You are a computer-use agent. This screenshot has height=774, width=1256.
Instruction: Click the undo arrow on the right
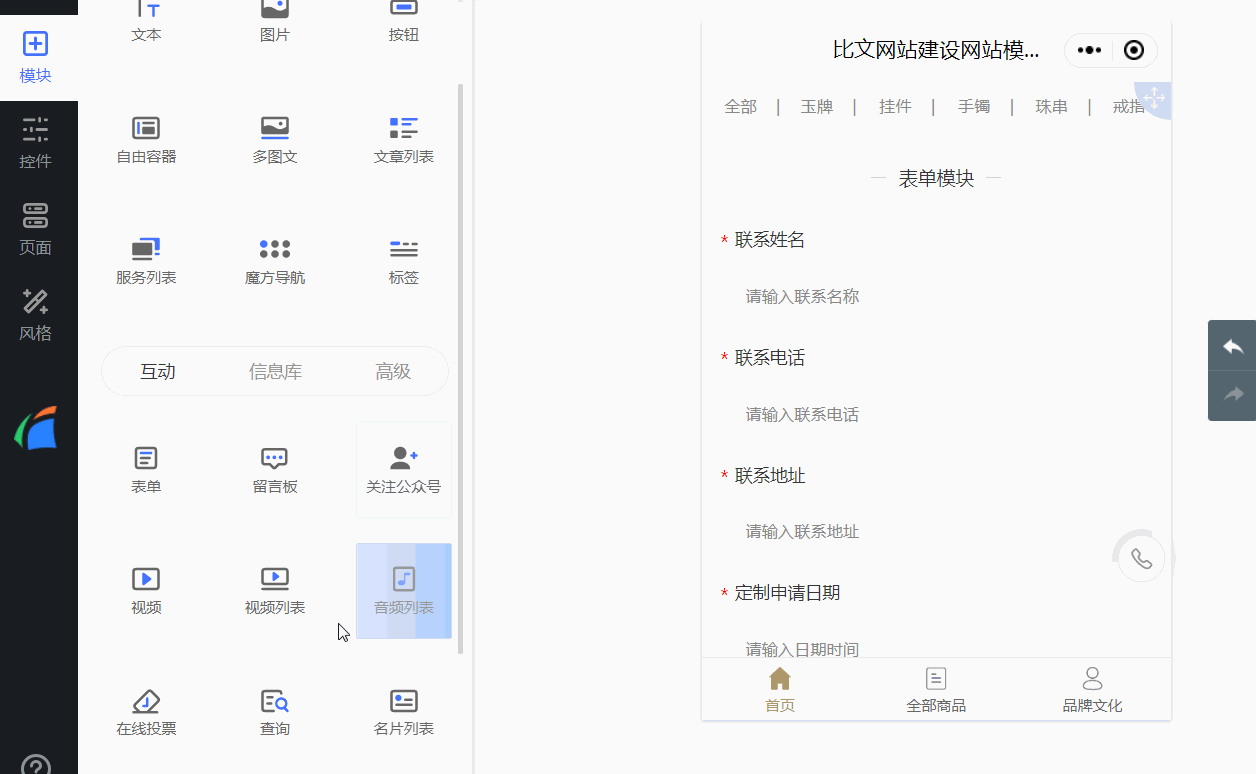point(1232,346)
